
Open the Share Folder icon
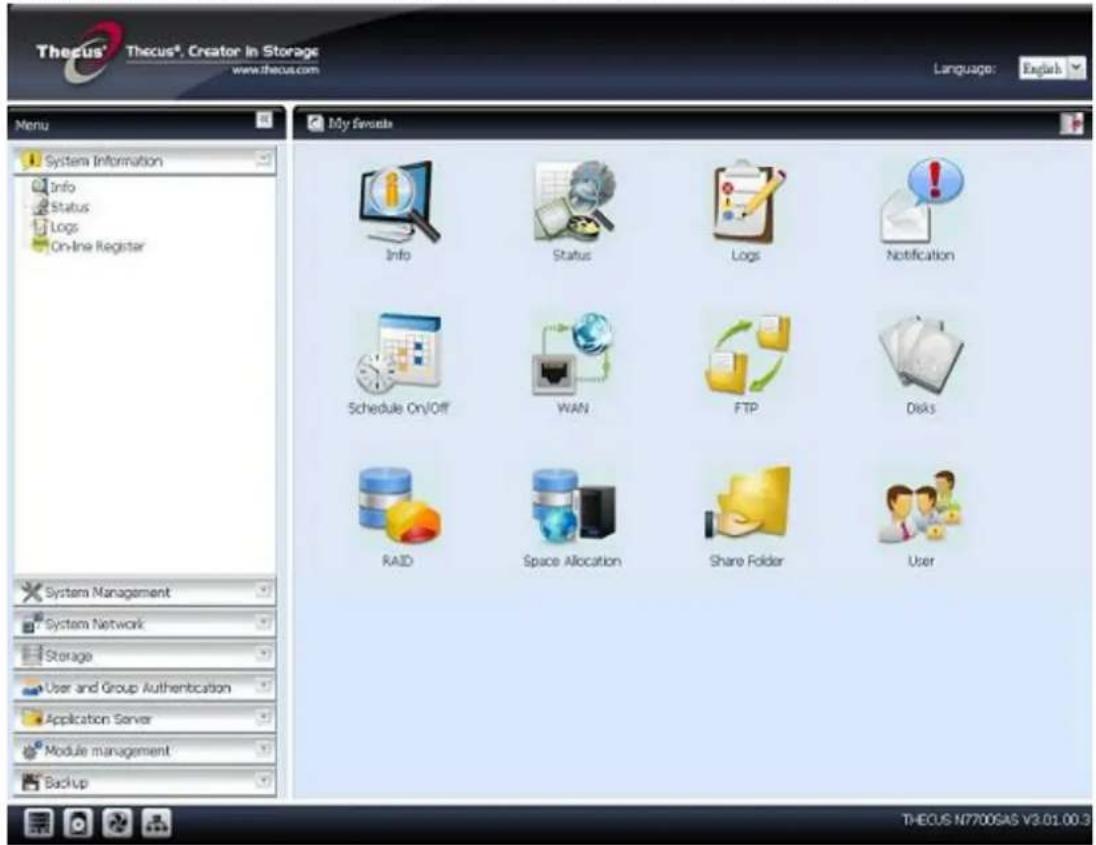click(x=746, y=510)
